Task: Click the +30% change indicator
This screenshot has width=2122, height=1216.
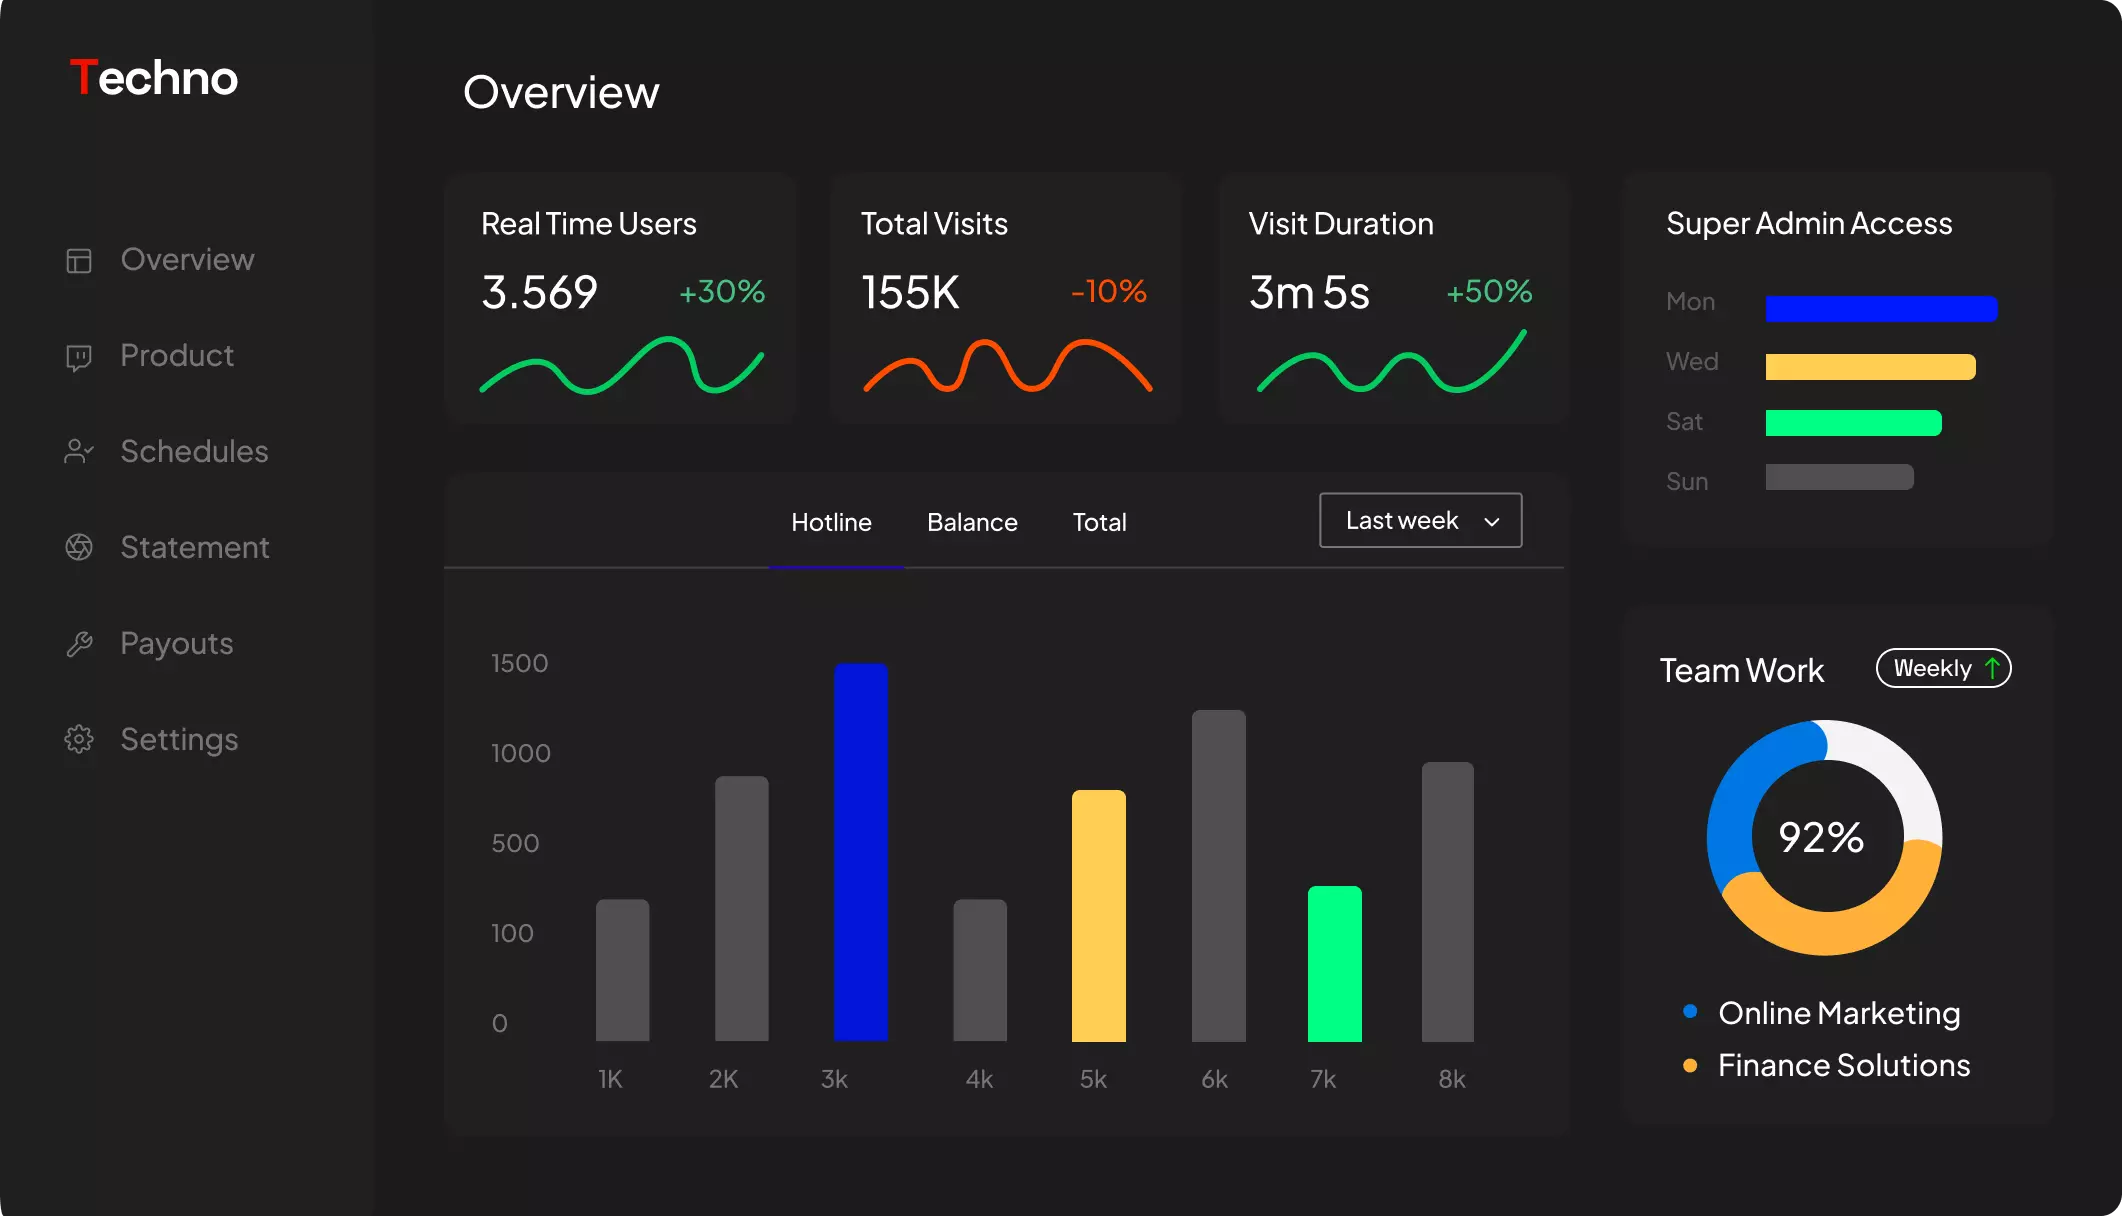Action: (x=722, y=291)
